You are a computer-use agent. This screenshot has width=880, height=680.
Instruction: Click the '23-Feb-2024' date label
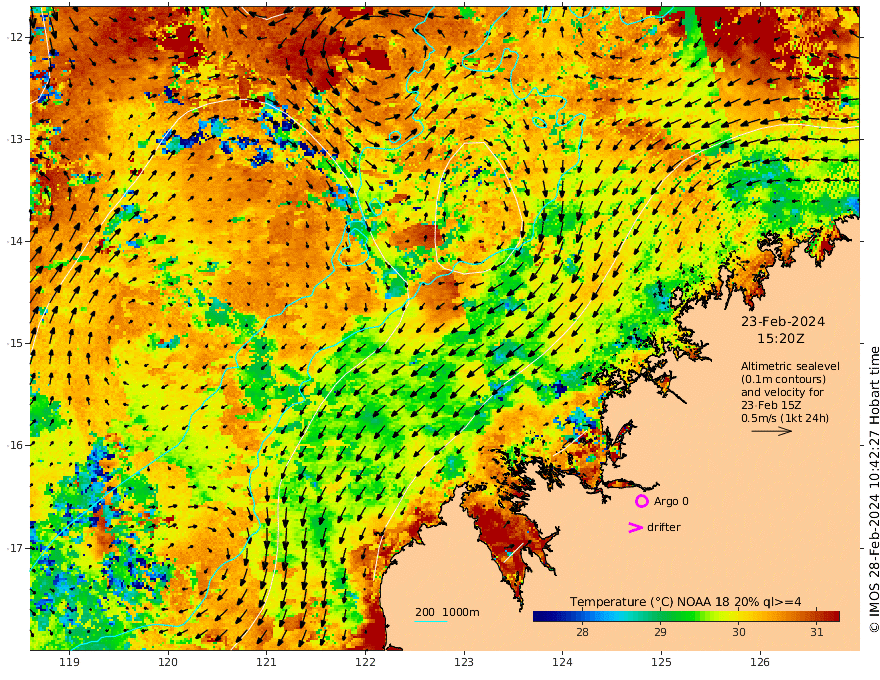783,321
